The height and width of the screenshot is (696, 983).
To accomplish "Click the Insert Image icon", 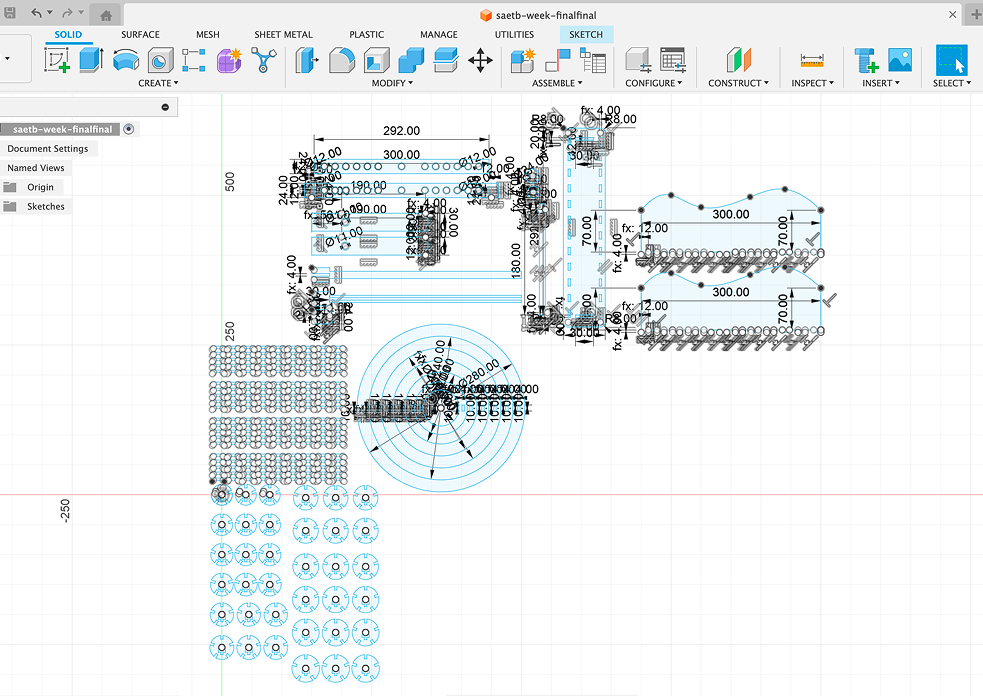I will coord(900,60).
